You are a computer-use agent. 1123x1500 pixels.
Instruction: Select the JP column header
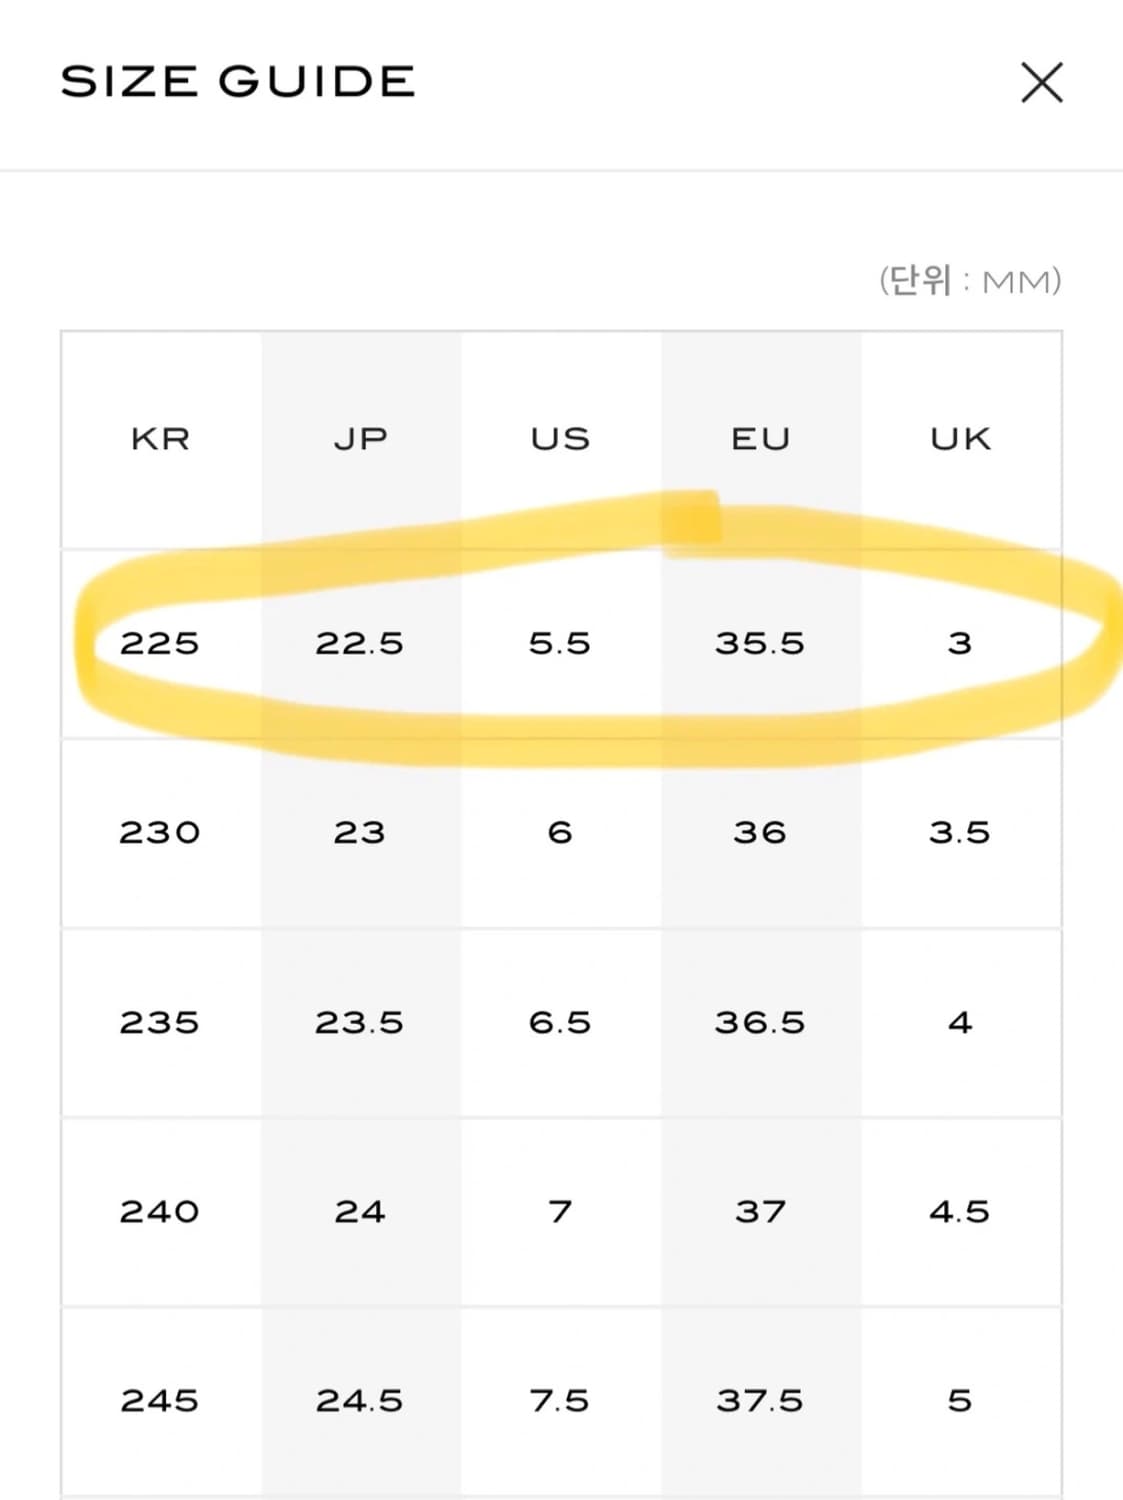(x=360, y=439)
